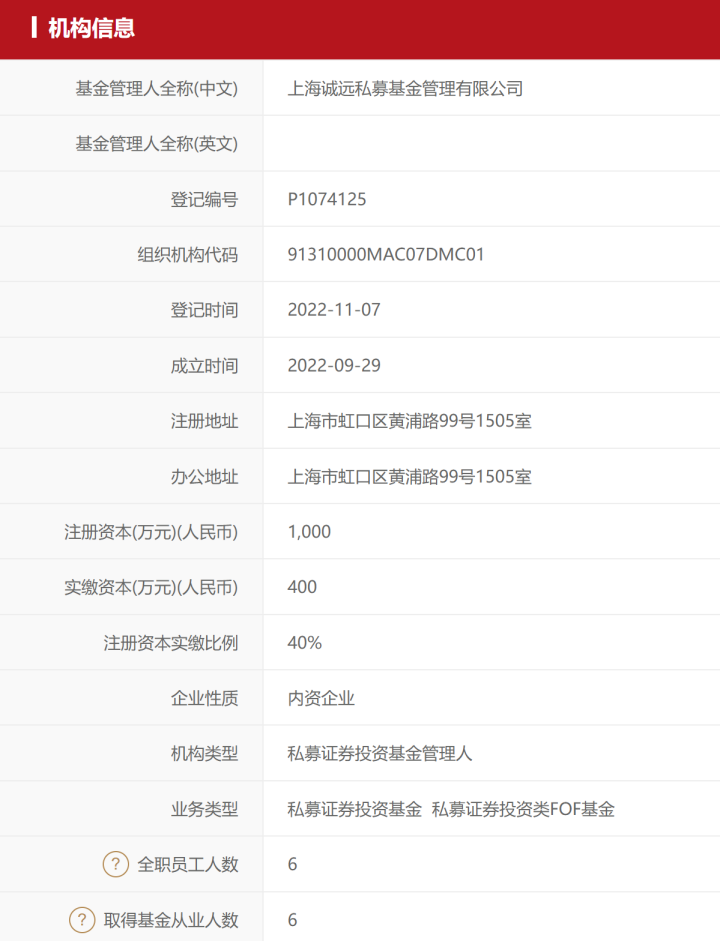Click the 实缴资本(万元)(人民币) label
The width and height of the screenshot is (720, 941).
(151, 588)
